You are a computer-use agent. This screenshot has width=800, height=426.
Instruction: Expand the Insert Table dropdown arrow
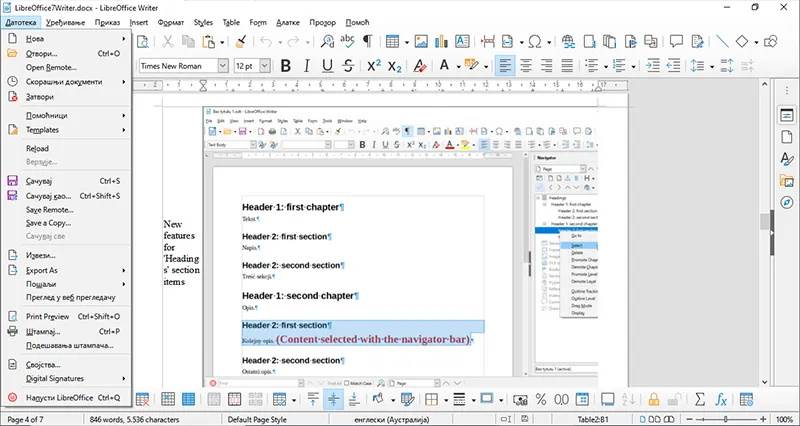[406, 42]
